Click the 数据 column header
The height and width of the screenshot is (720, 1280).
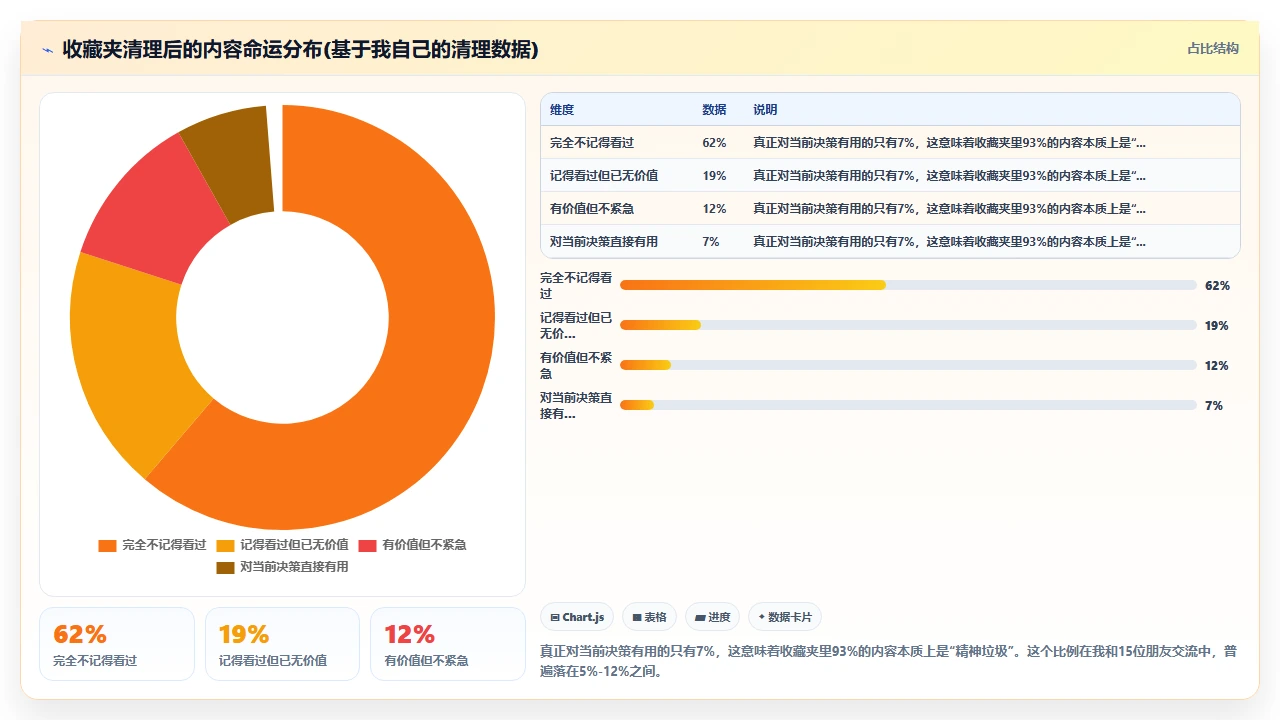pos(714,110)
